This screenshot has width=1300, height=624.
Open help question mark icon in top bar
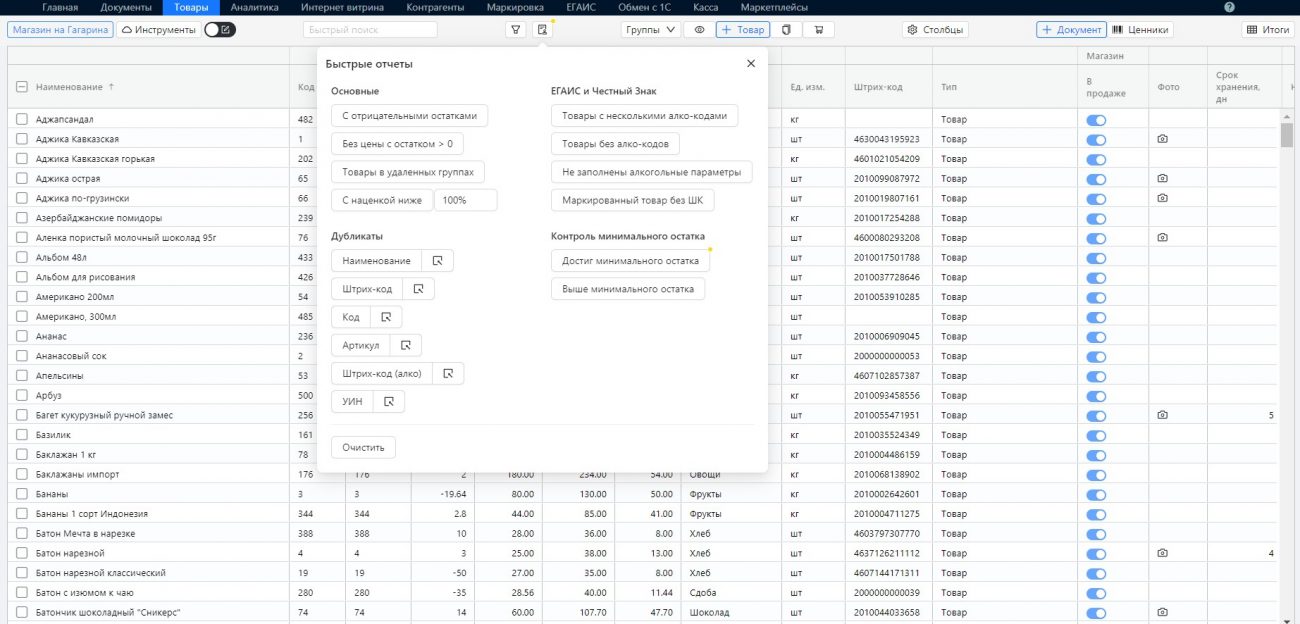1229,7
